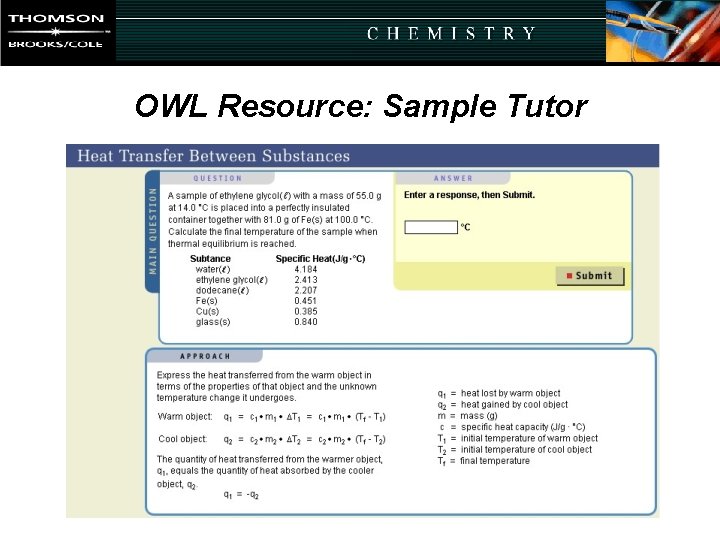Click the Cu(s) table row label
The image size is (720, 540).
click(207, 312)
